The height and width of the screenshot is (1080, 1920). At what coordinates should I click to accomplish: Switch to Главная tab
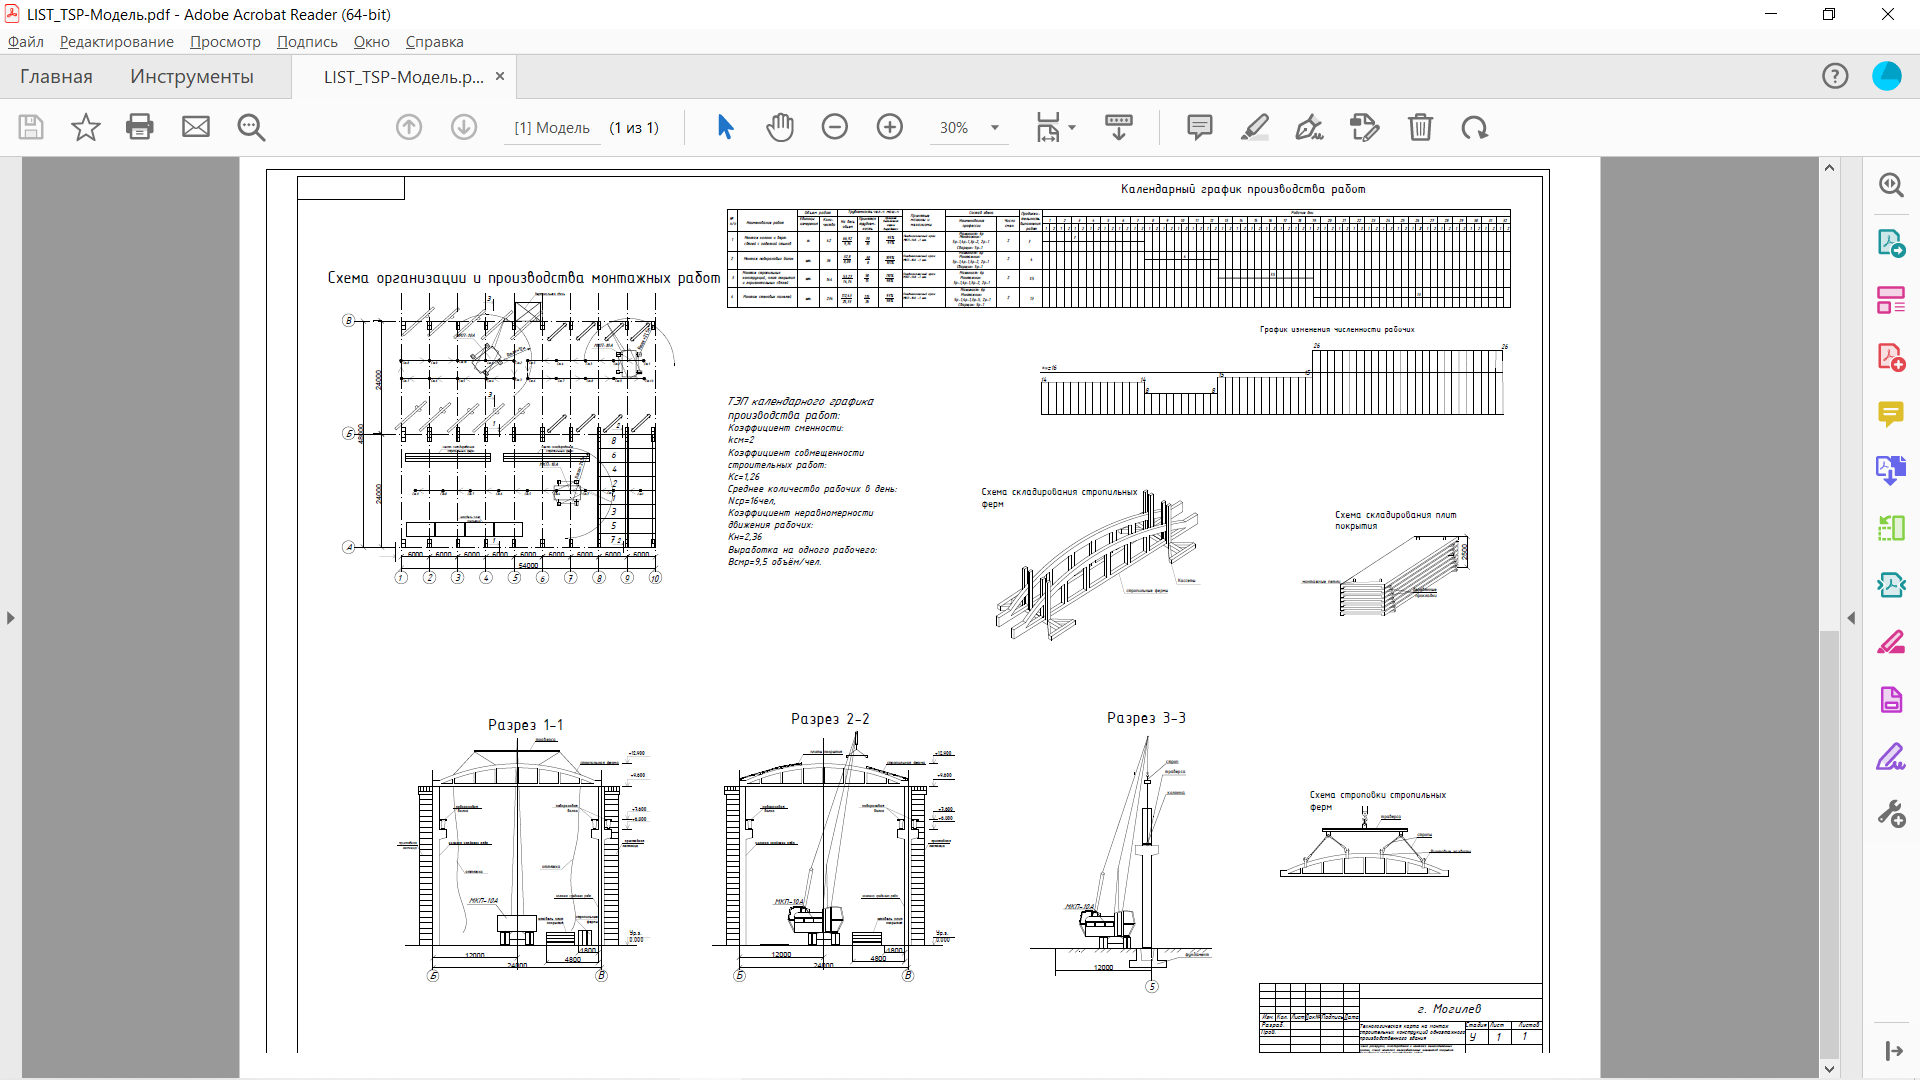pos(56,77)
